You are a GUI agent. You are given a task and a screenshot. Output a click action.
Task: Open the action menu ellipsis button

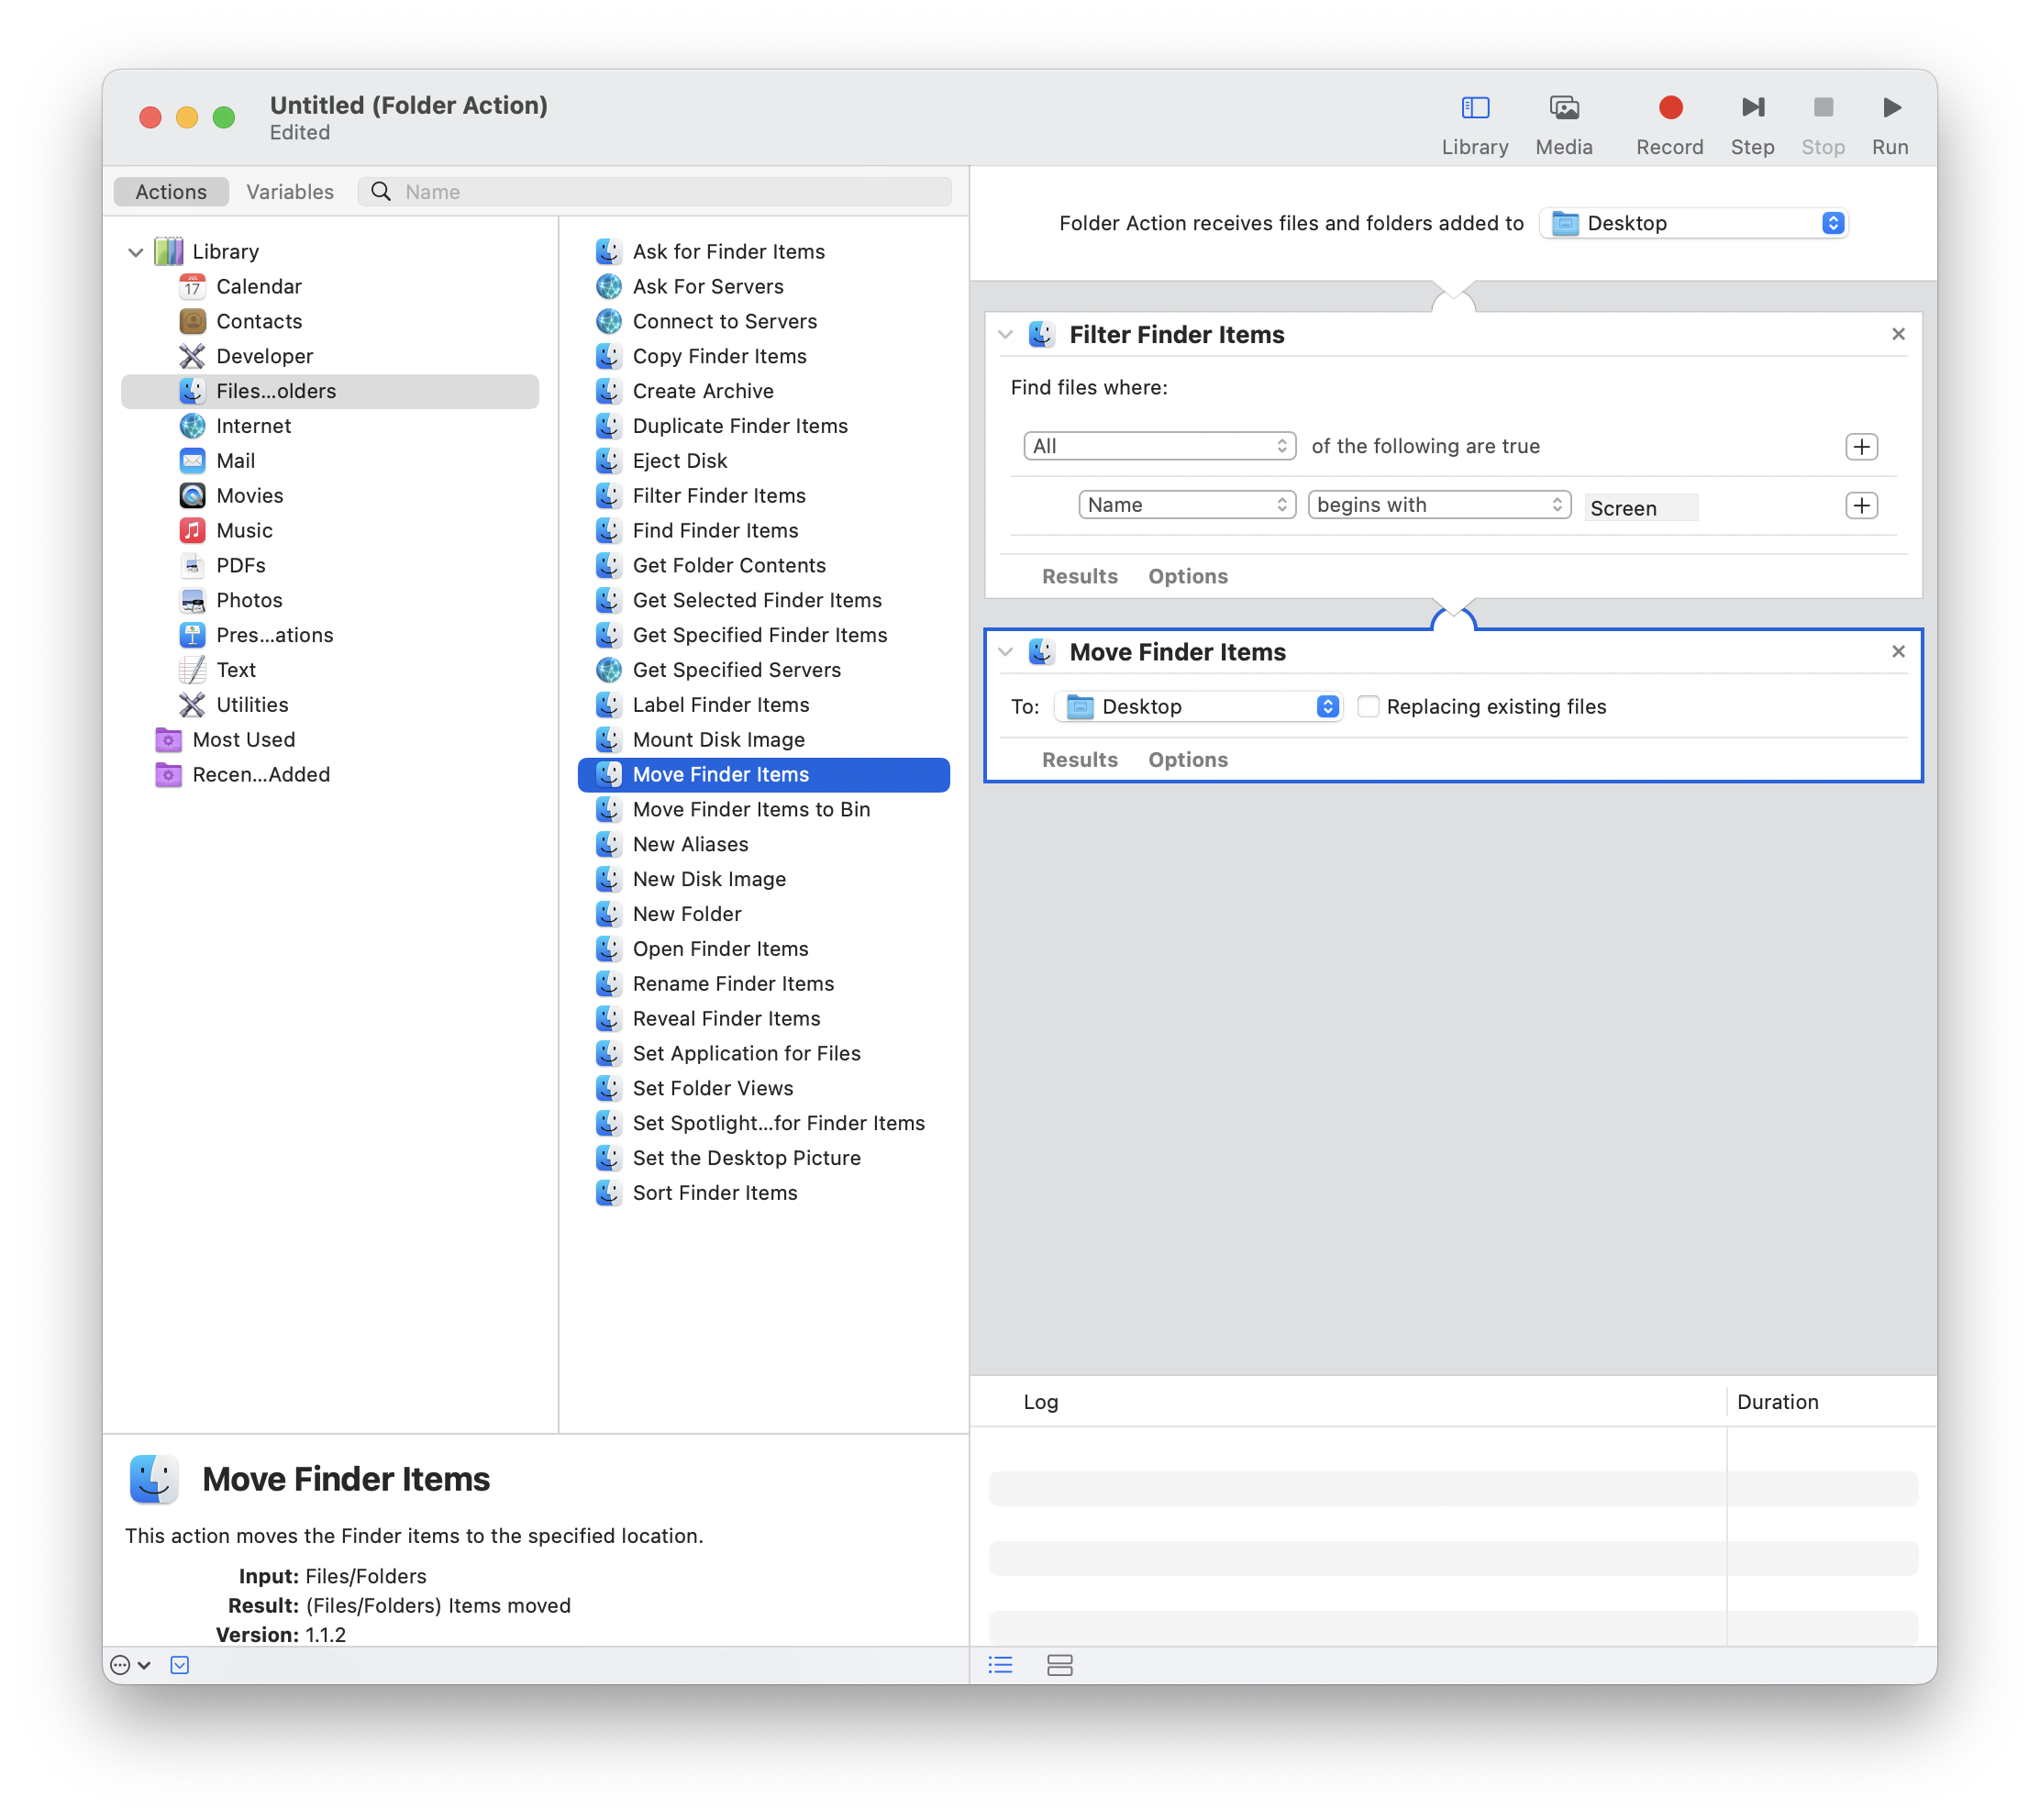point(130,1665)
